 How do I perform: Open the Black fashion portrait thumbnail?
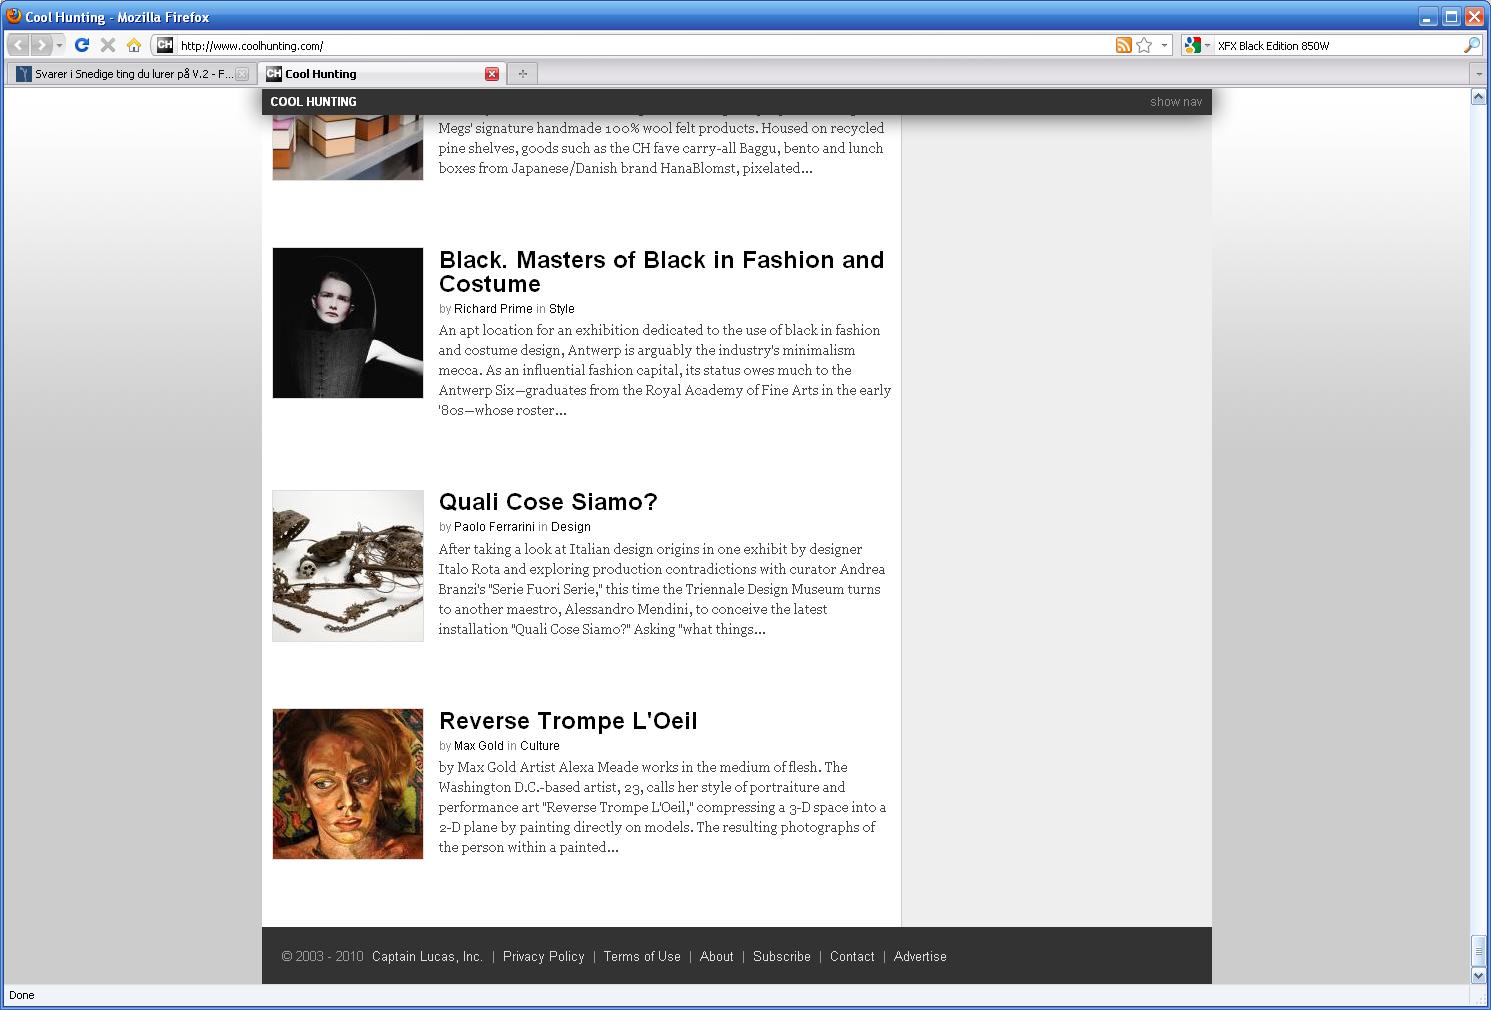coord(348,323)
